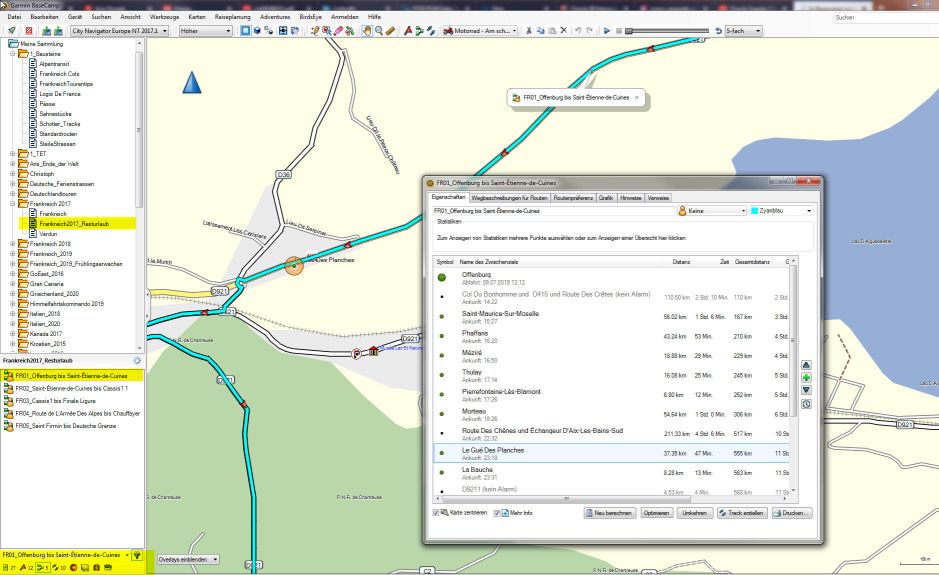Pick the ruler measure tool

pyautogui.click(x=390, y=31)
